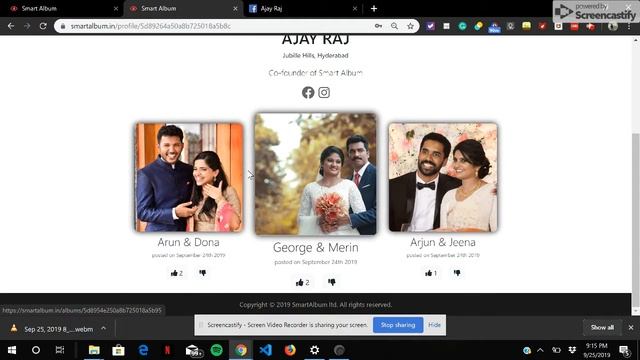Open a new browser tab
Viewport: 640px width, 360px height.
coord(374,9)
